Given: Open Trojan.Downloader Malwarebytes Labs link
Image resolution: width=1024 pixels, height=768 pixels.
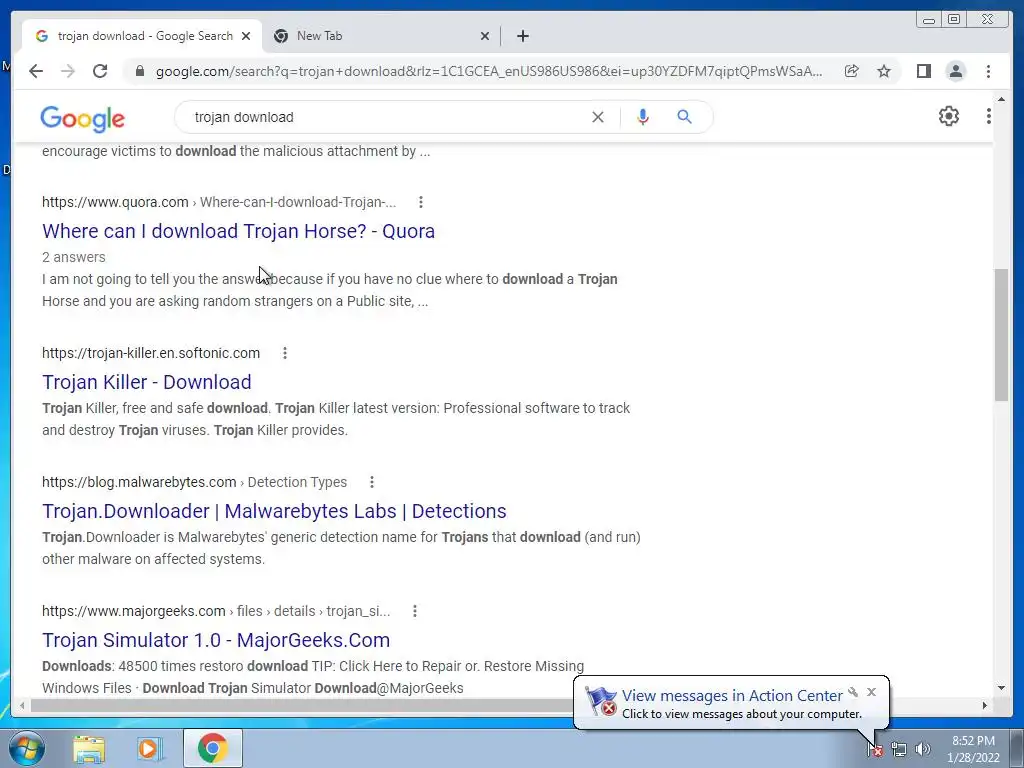Looking at the screenshot, I should [274, 511].
